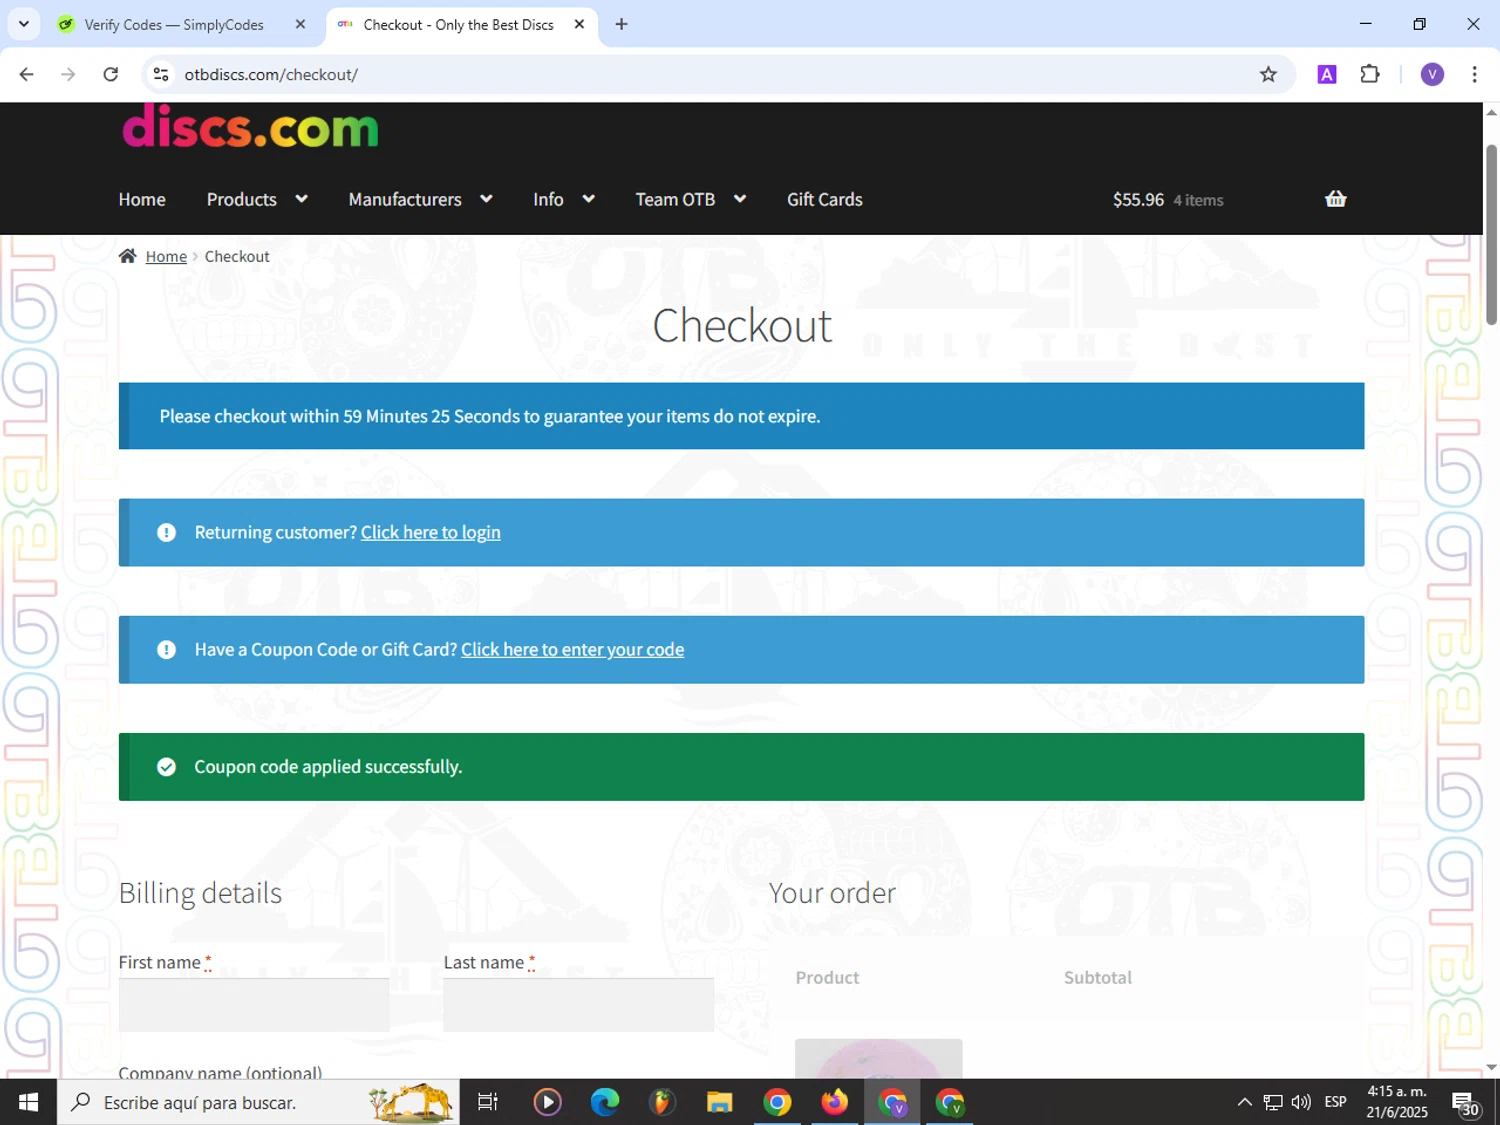Image resolution: width=1500 pixels, height=1125 pixels.
Task: Open tab search dropdown arrow
Action: tap(23, 24)
